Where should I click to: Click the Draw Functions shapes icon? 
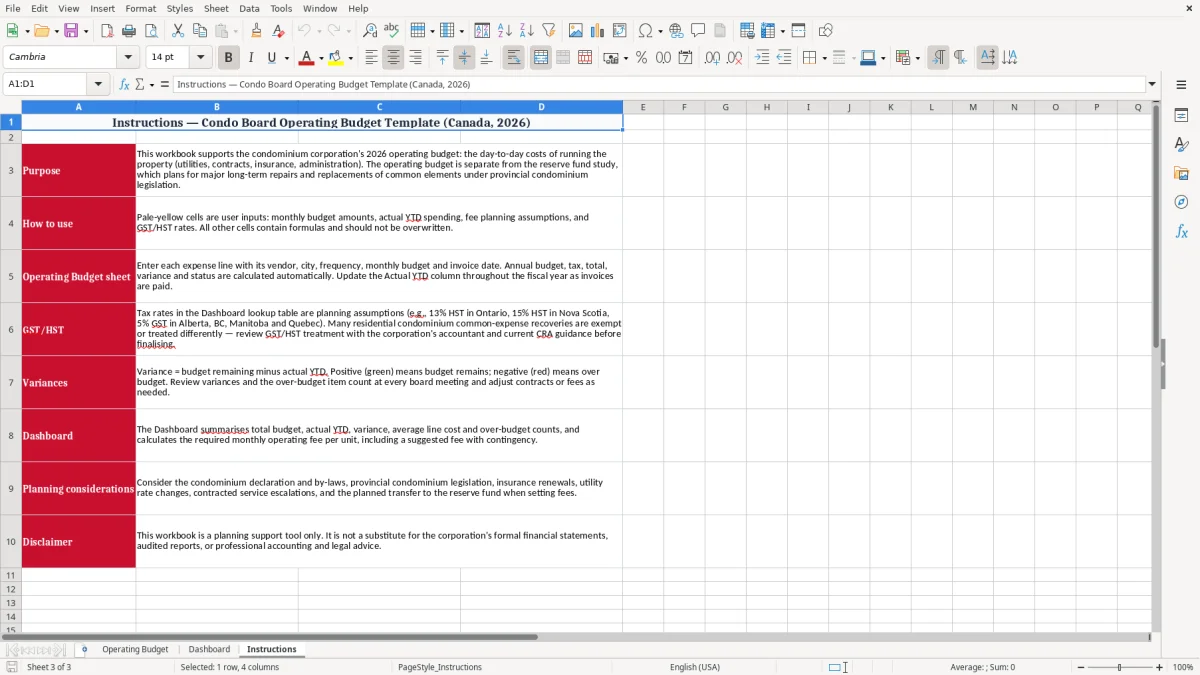pyautogui.click(x=825, y=31)
